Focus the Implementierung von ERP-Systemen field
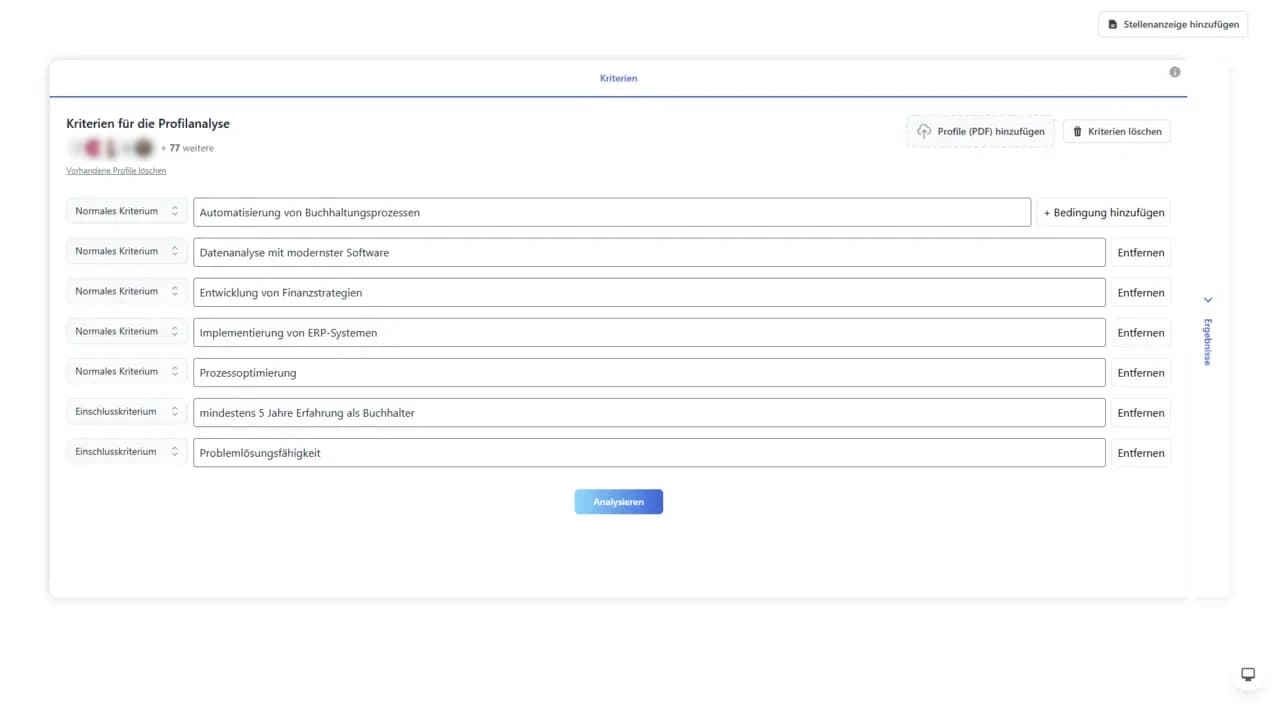This screenshot has height=707, width=1280. [649, 332]
